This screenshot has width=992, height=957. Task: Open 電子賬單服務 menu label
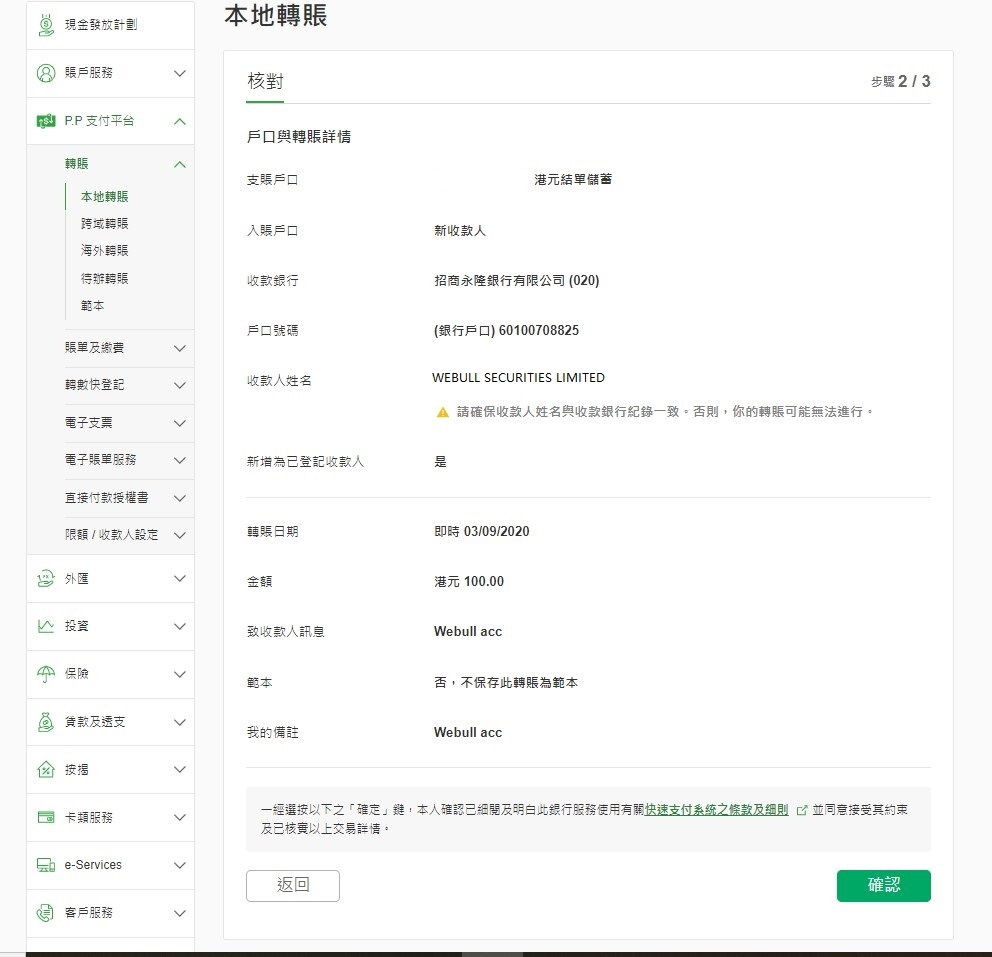coord(100,460)
